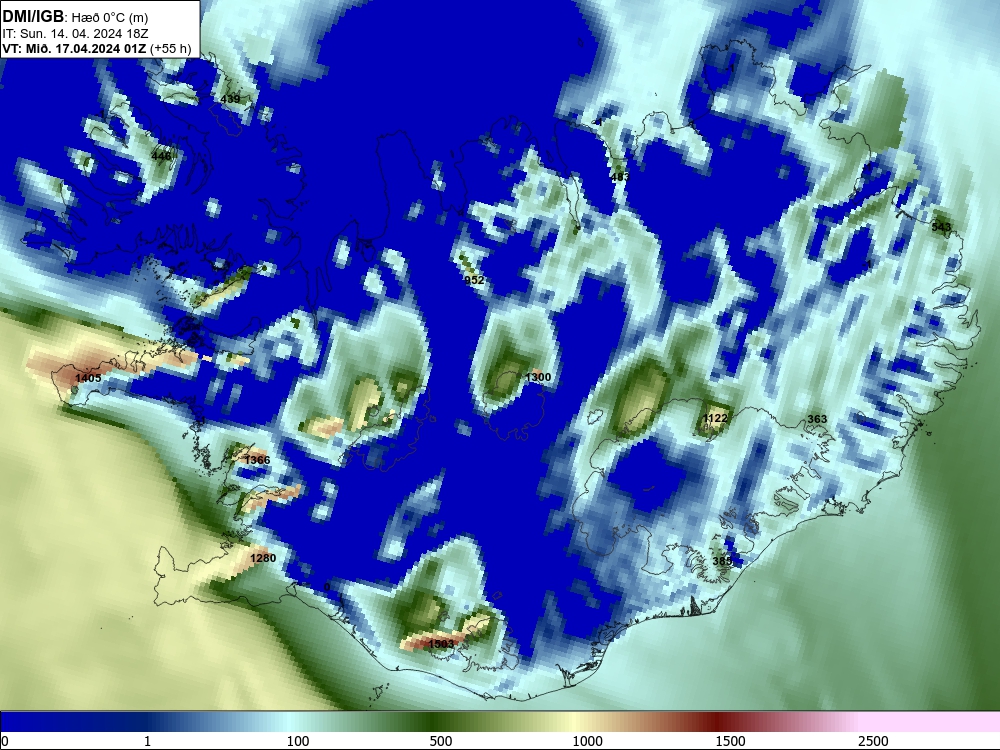Viewport: 1000px width, 750px height.
Task: Click the 952 height label on the map
Action: point(474,280)
